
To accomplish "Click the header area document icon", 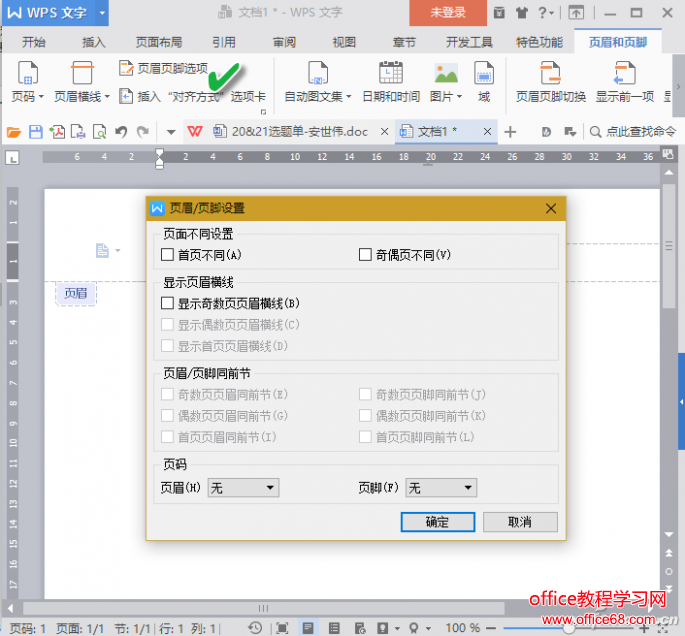I will click(102, 250).
